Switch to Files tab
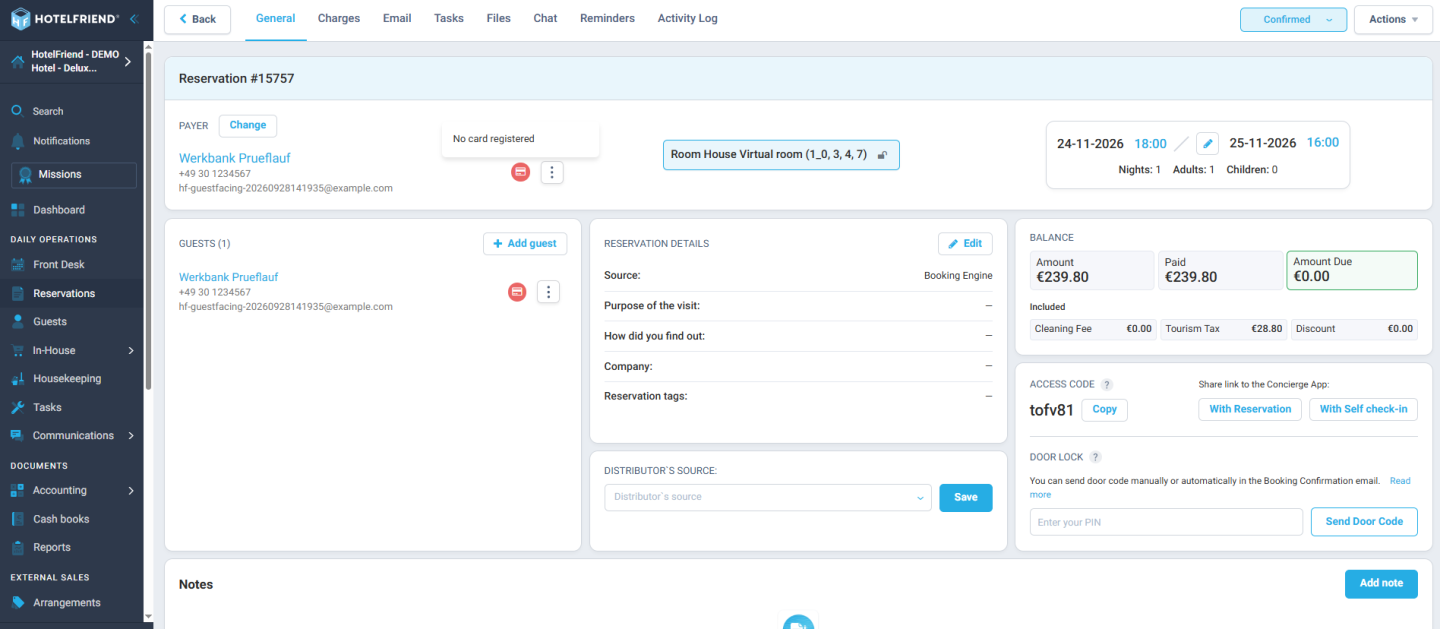 click(498, 18)
